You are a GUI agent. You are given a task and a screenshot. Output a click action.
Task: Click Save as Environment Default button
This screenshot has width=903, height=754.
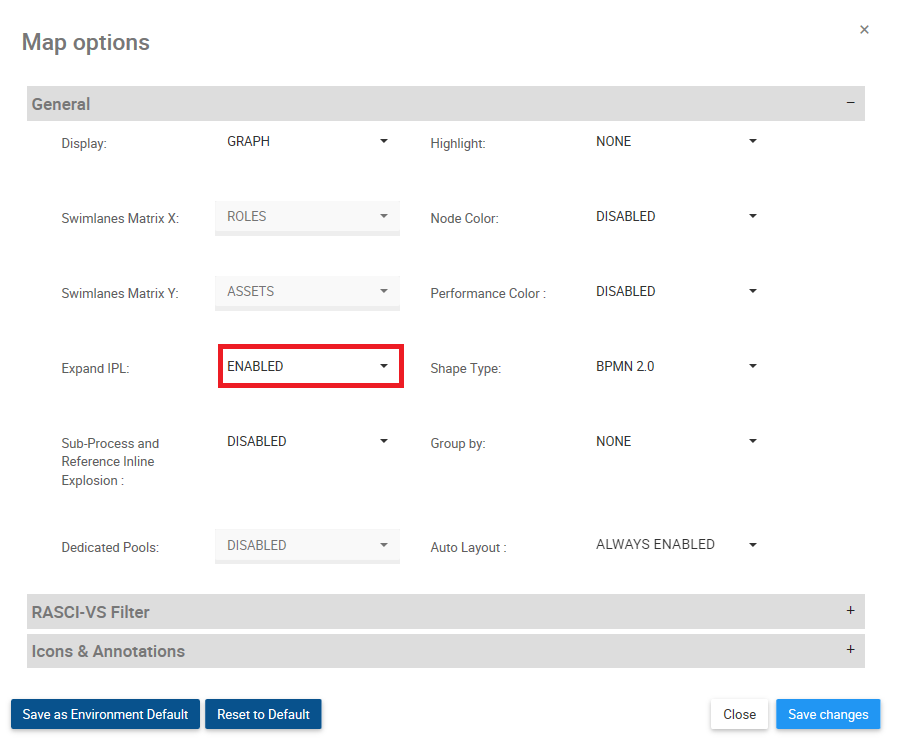(x=105, y=715)
